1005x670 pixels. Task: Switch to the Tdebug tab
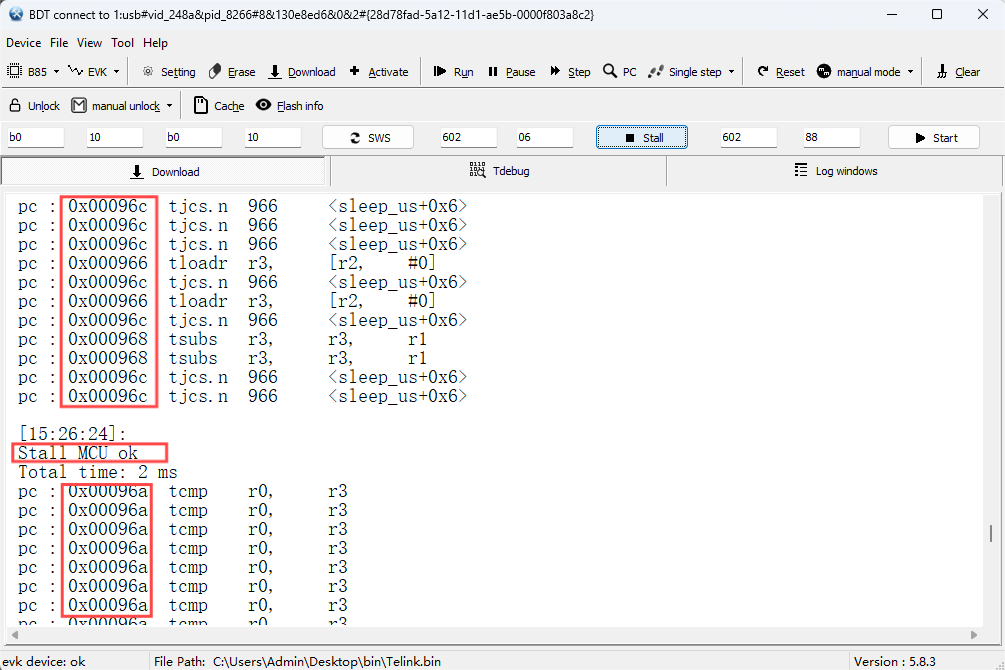click(x=498, y=171)
